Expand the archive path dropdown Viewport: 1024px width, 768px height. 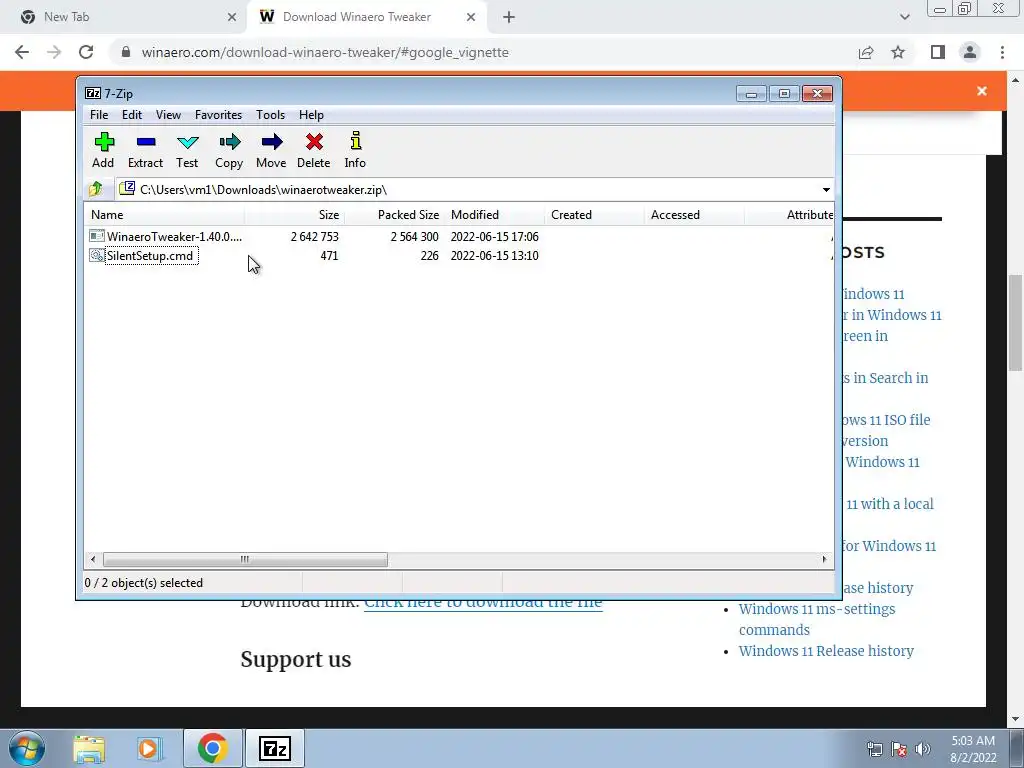click(826, 190)
